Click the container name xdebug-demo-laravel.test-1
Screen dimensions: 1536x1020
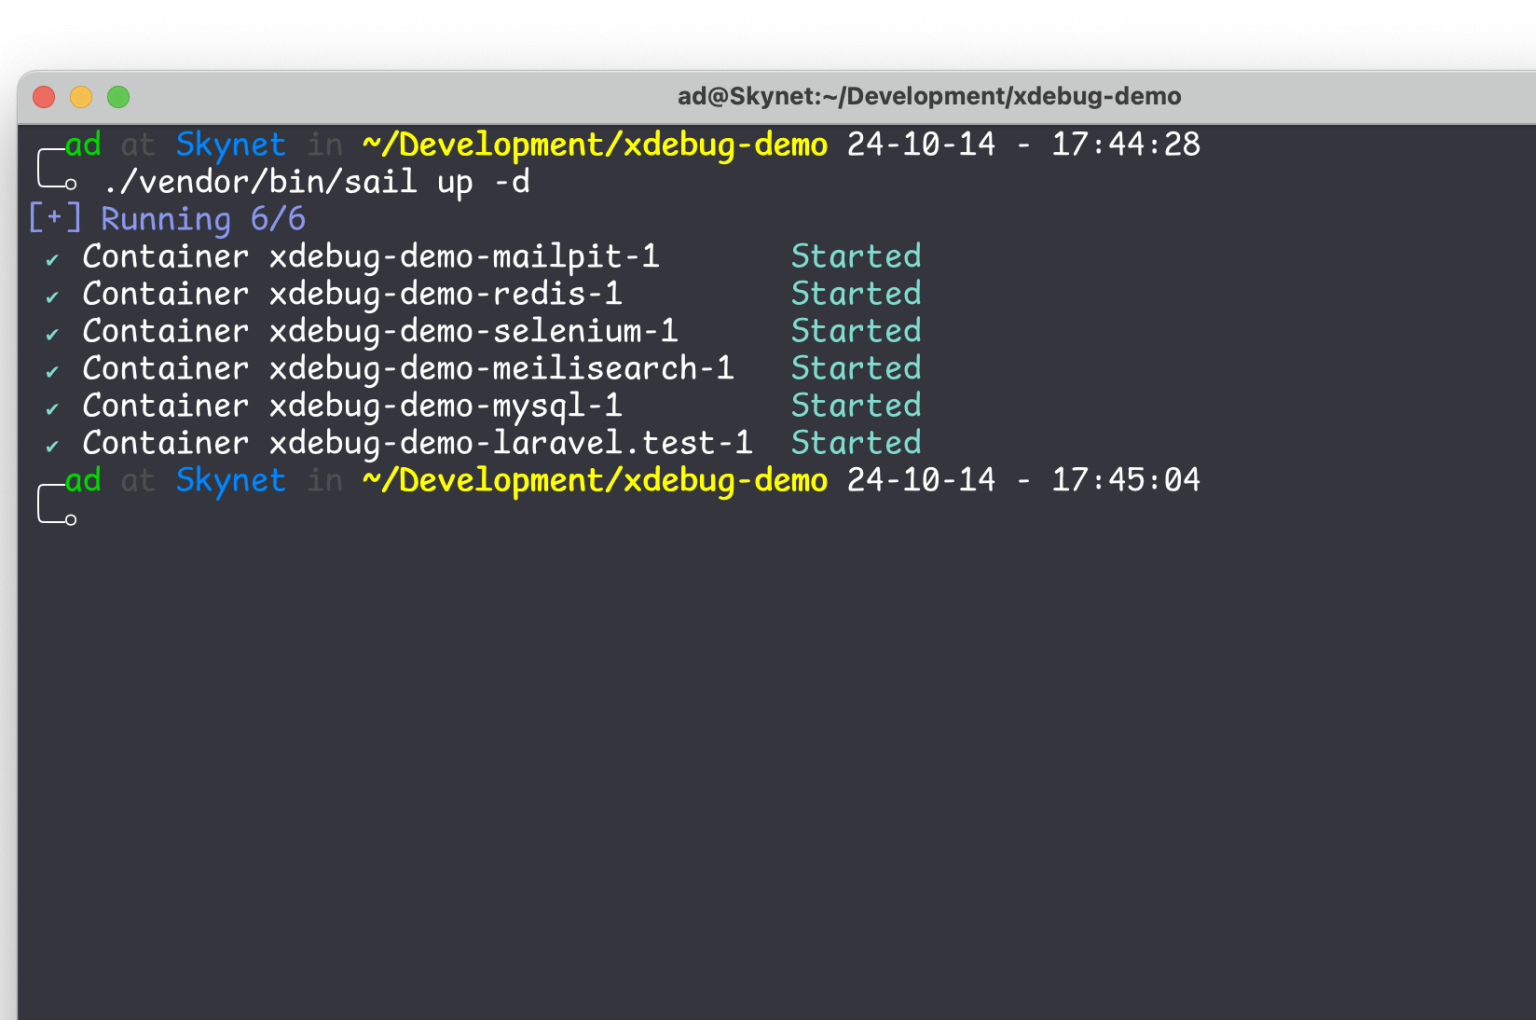click(x=511, y=442)
